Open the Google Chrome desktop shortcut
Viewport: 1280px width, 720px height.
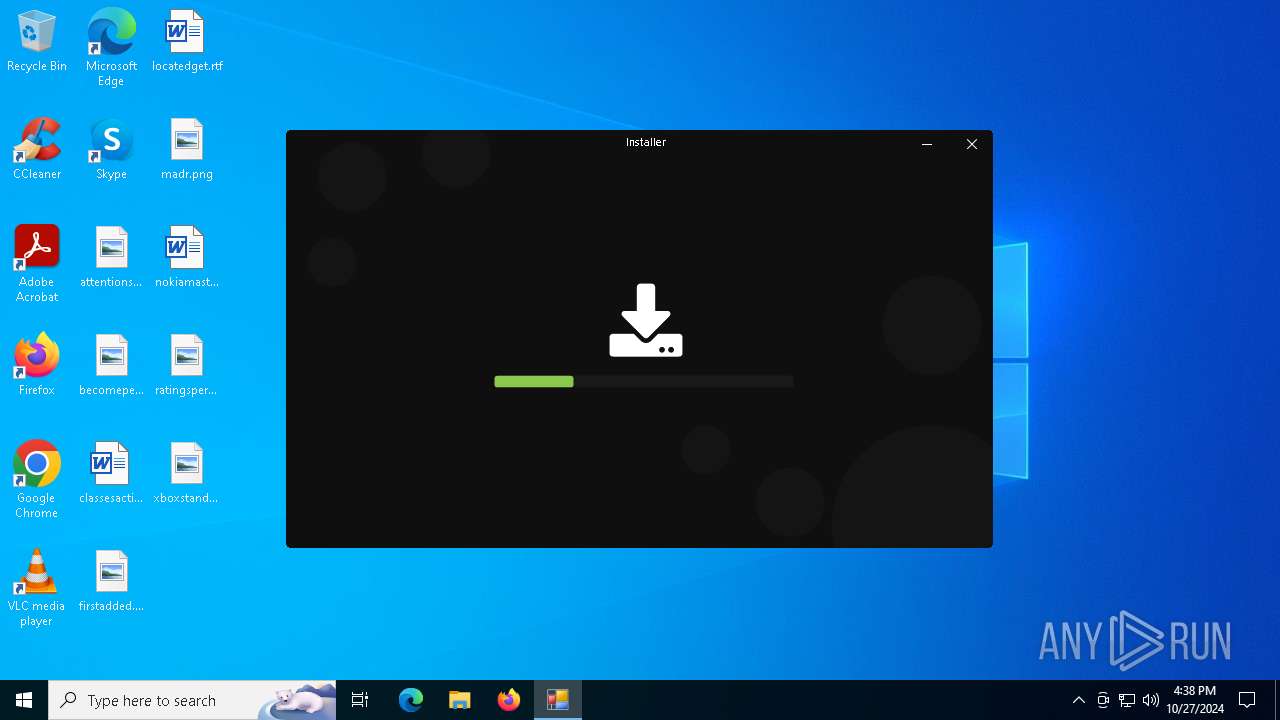37,480
